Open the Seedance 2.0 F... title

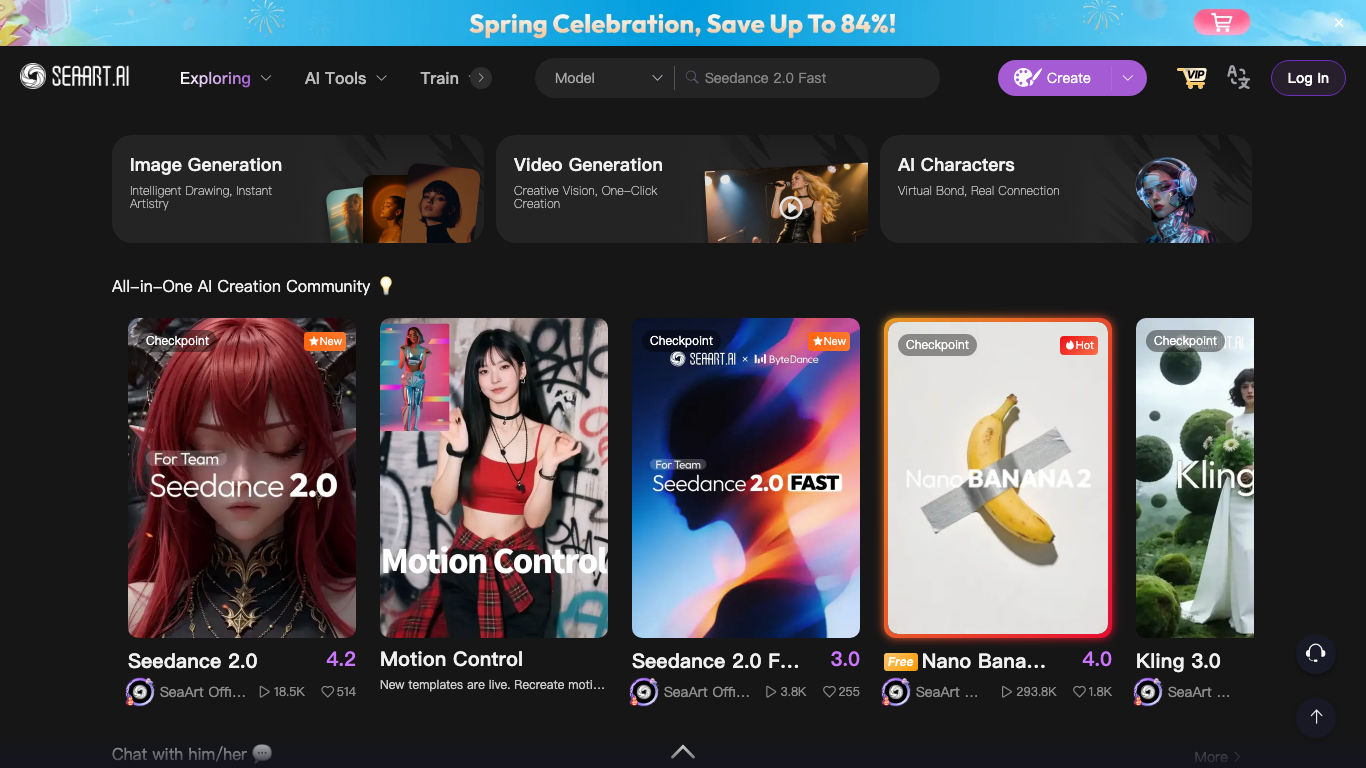716,661
